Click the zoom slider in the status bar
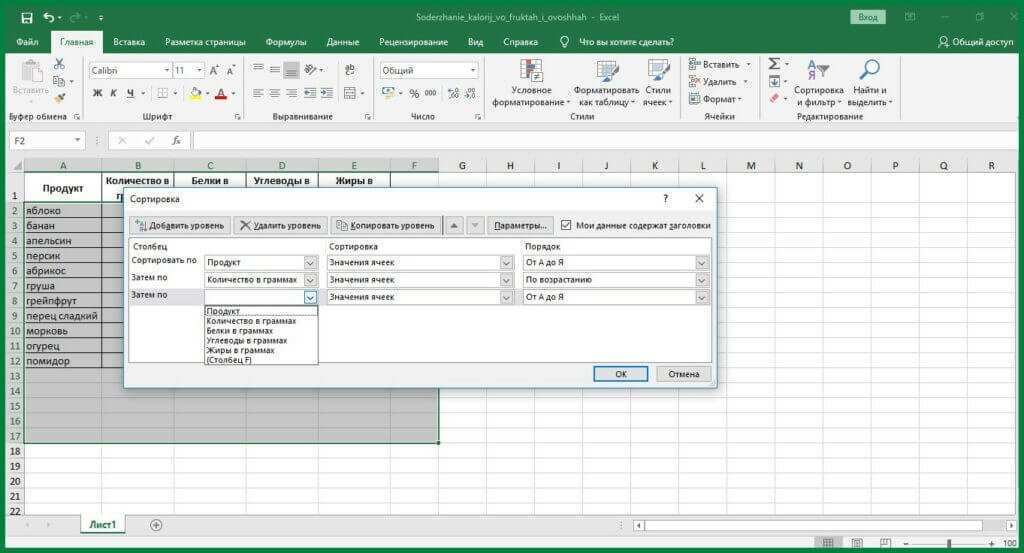Viewport: 1024px width, 553px height. coord(948,542)
